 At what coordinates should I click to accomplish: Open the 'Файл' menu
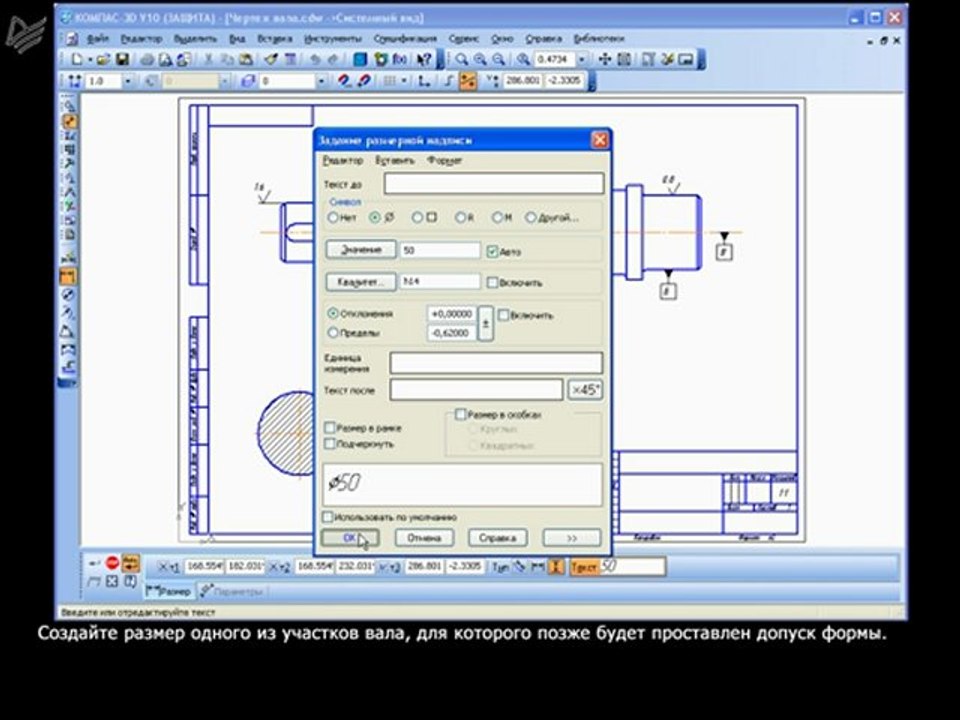coord(98,39)
